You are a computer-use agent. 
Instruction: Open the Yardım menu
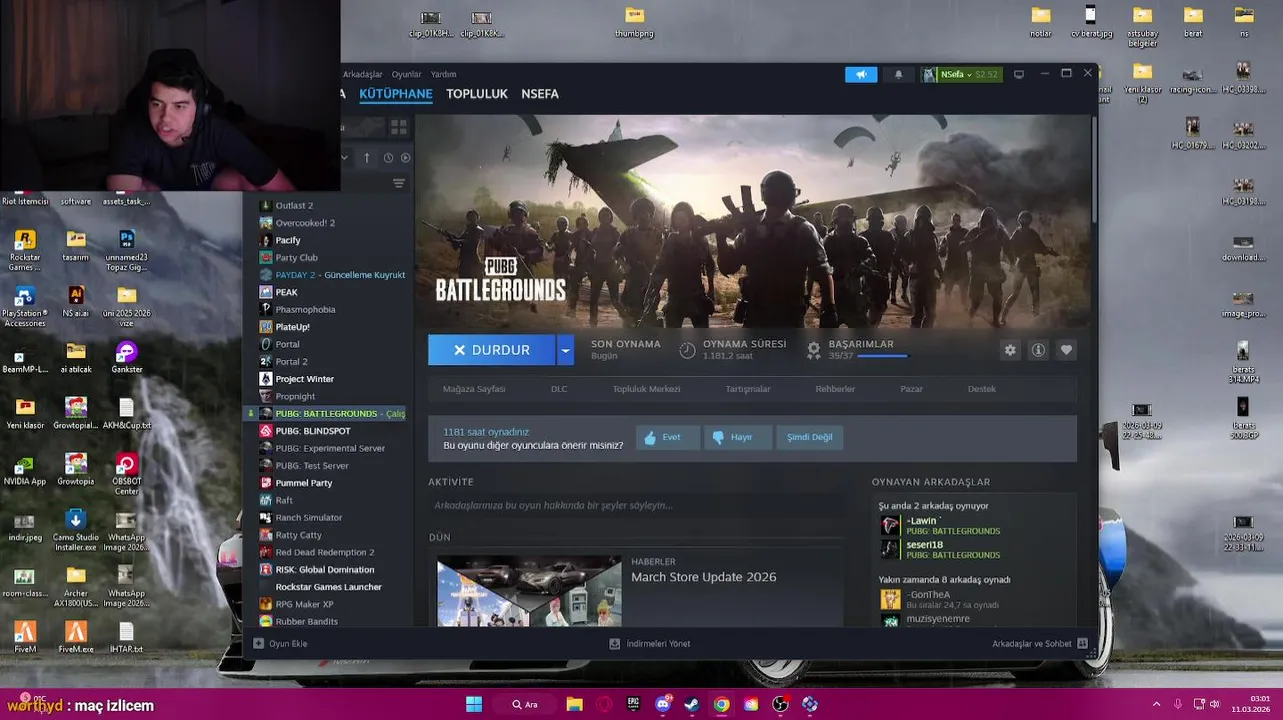[x=443, y=74]
